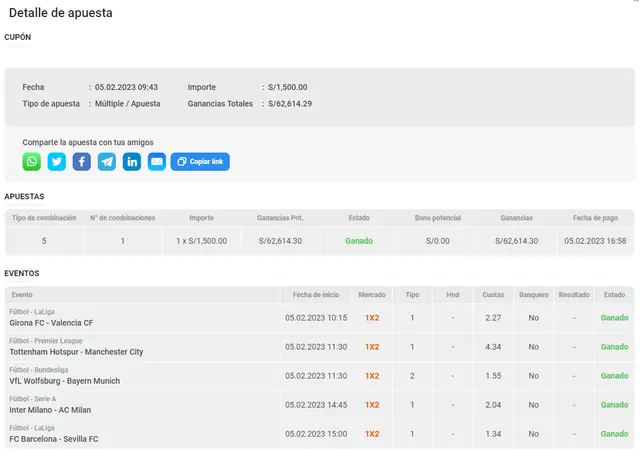Share the bet on LinkedIn

pyautogui.click(x=132, y=162)
